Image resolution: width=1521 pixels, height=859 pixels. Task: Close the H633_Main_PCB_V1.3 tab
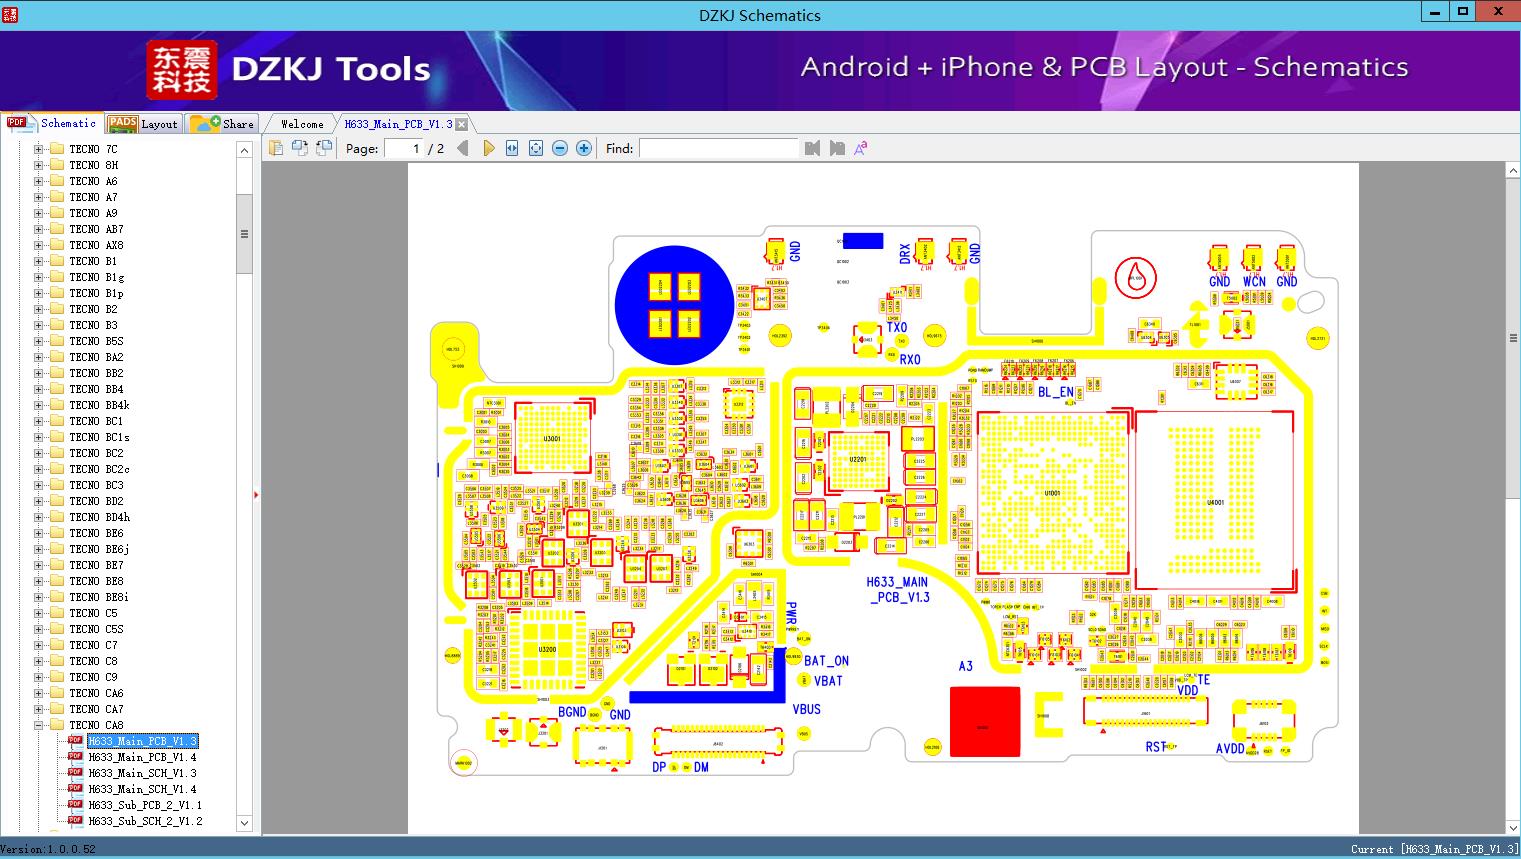click(461, 125)
